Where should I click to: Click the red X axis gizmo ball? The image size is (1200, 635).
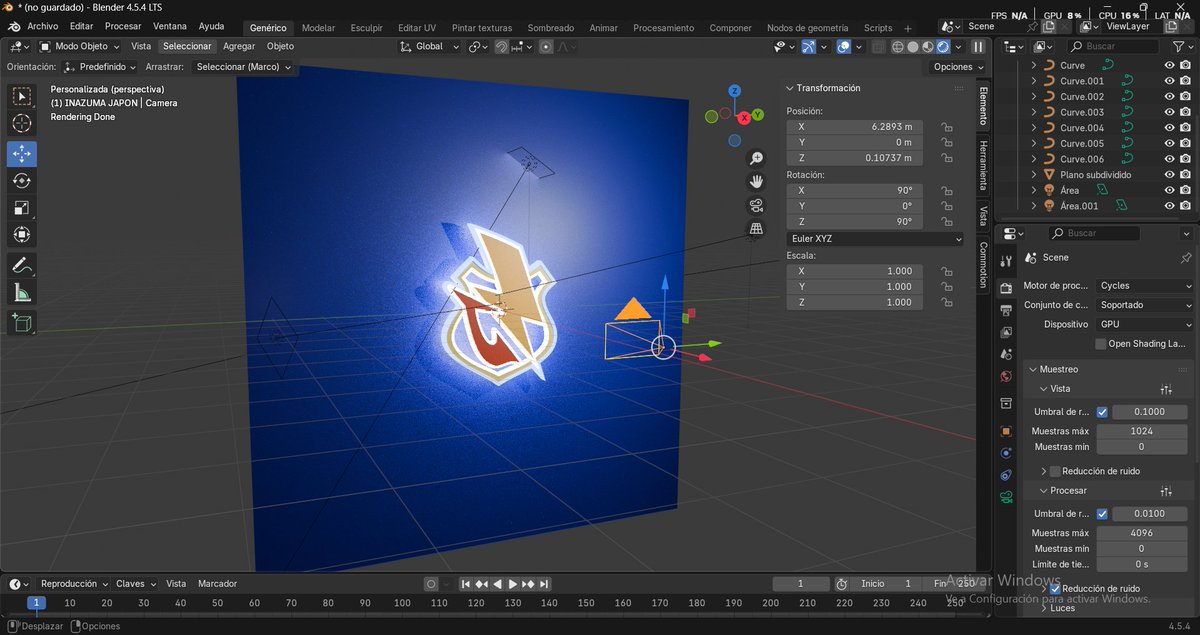(x=742, y=116)
